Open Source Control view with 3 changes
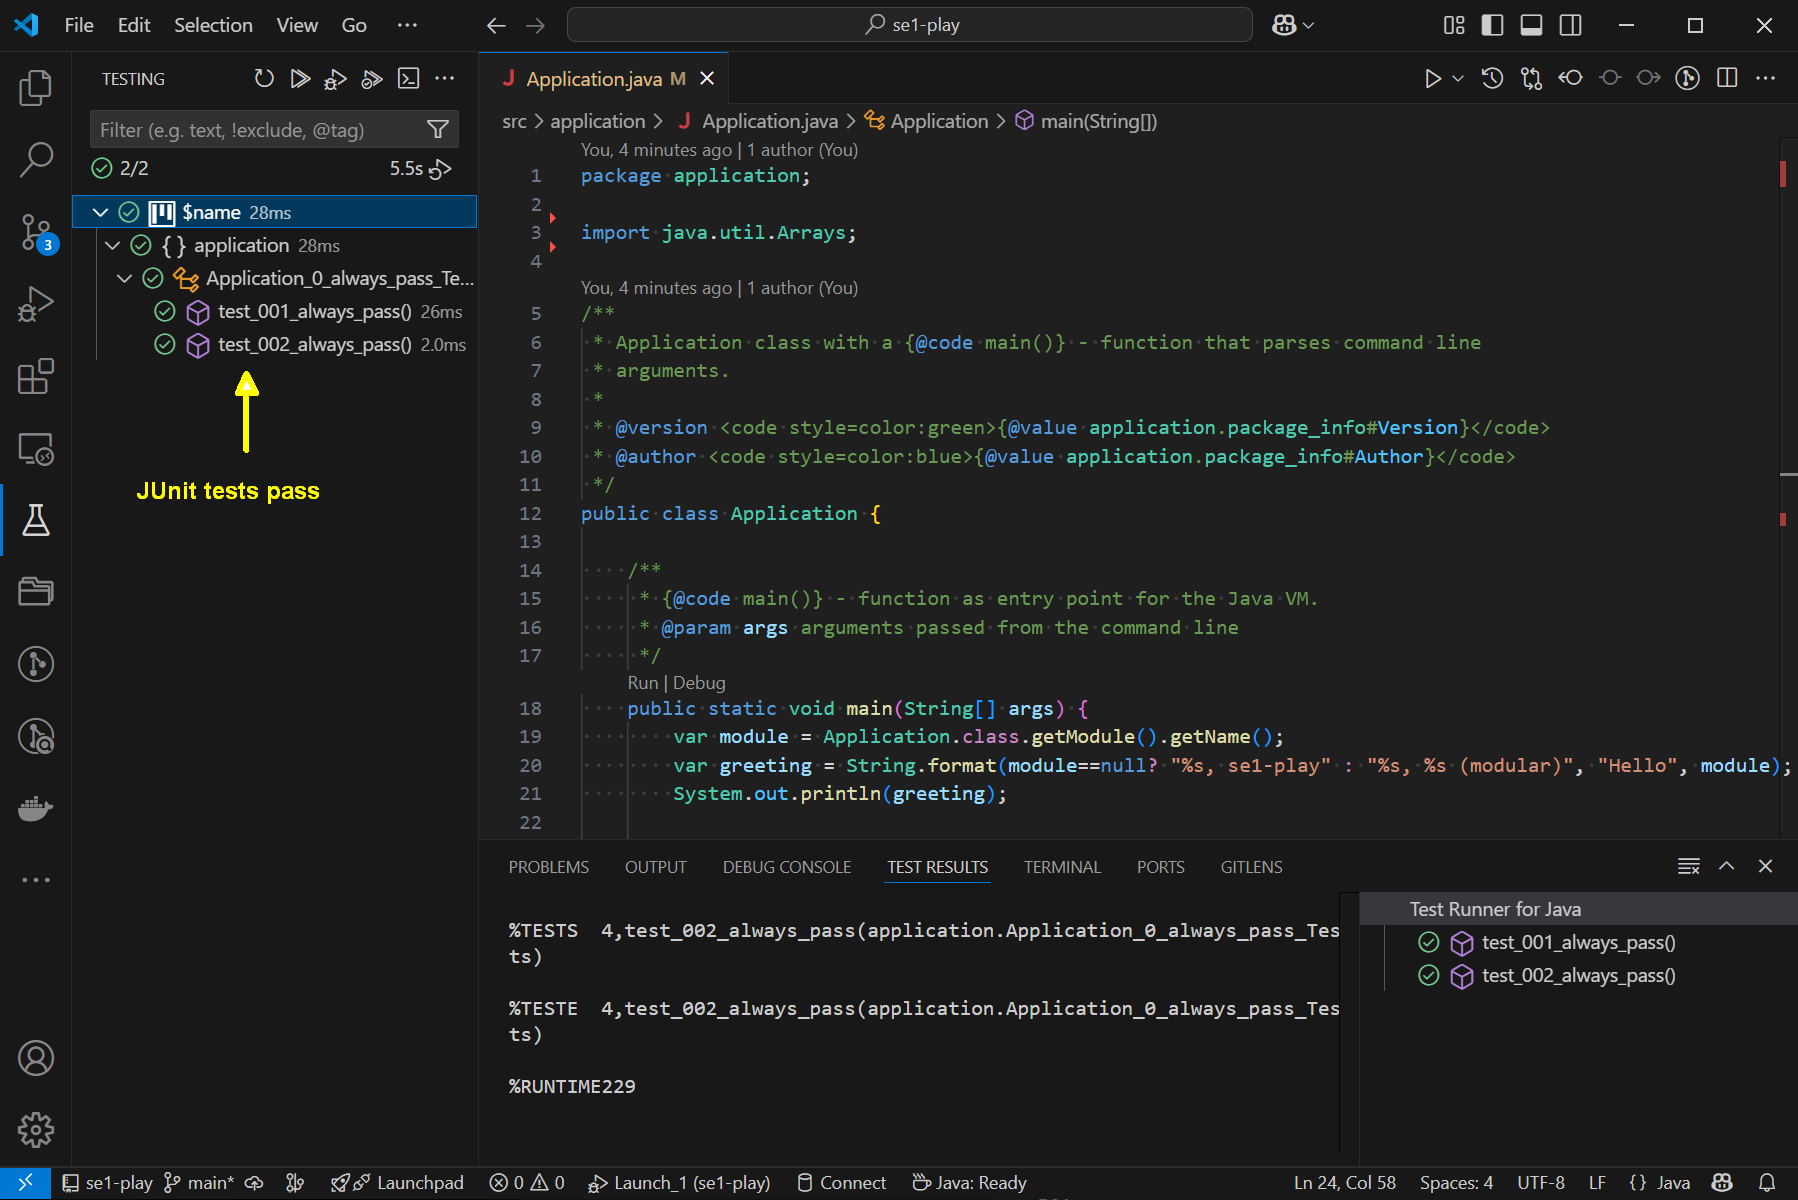Screen dimensions: 1798x1200 (x=36, y=232)
